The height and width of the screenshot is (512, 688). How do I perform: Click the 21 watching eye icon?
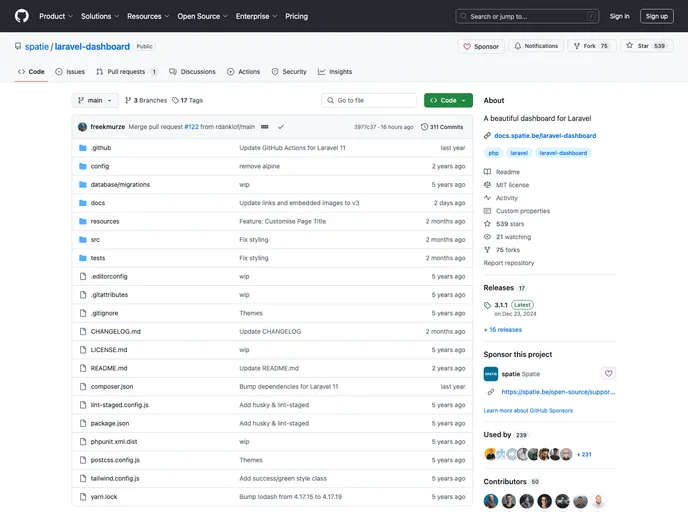pos(487,237)
